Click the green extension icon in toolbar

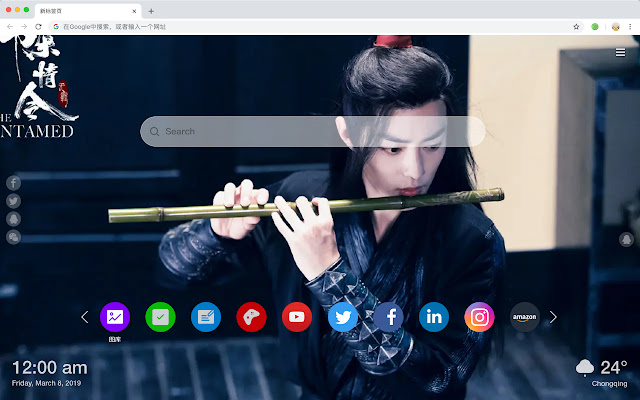coord(595,27)
